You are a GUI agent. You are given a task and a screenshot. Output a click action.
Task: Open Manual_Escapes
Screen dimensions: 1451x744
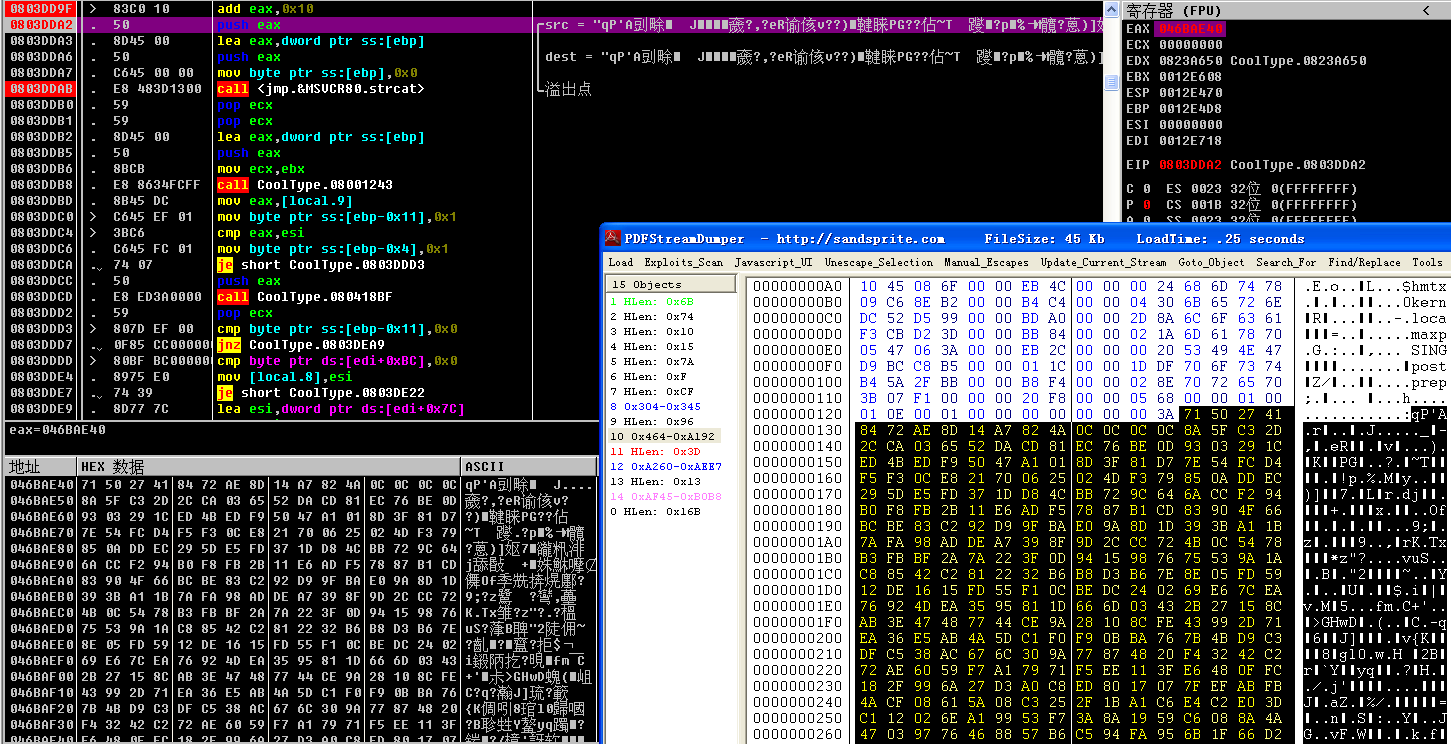tap(983, 262)
